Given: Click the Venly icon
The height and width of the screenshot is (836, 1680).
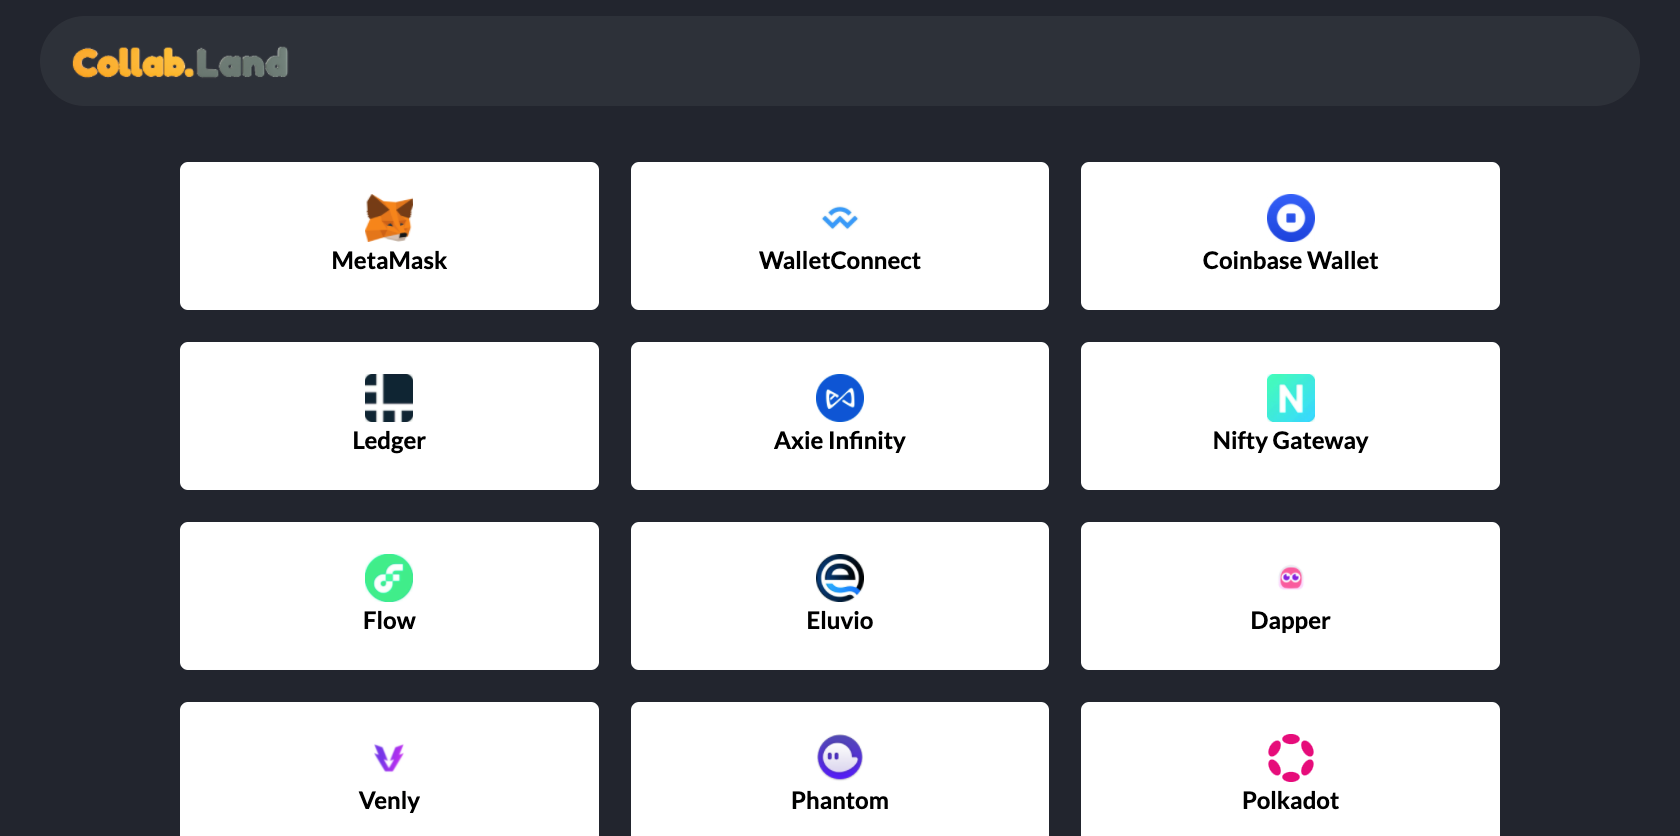Looking at the screenshot, I should click(x=389, y=757).
